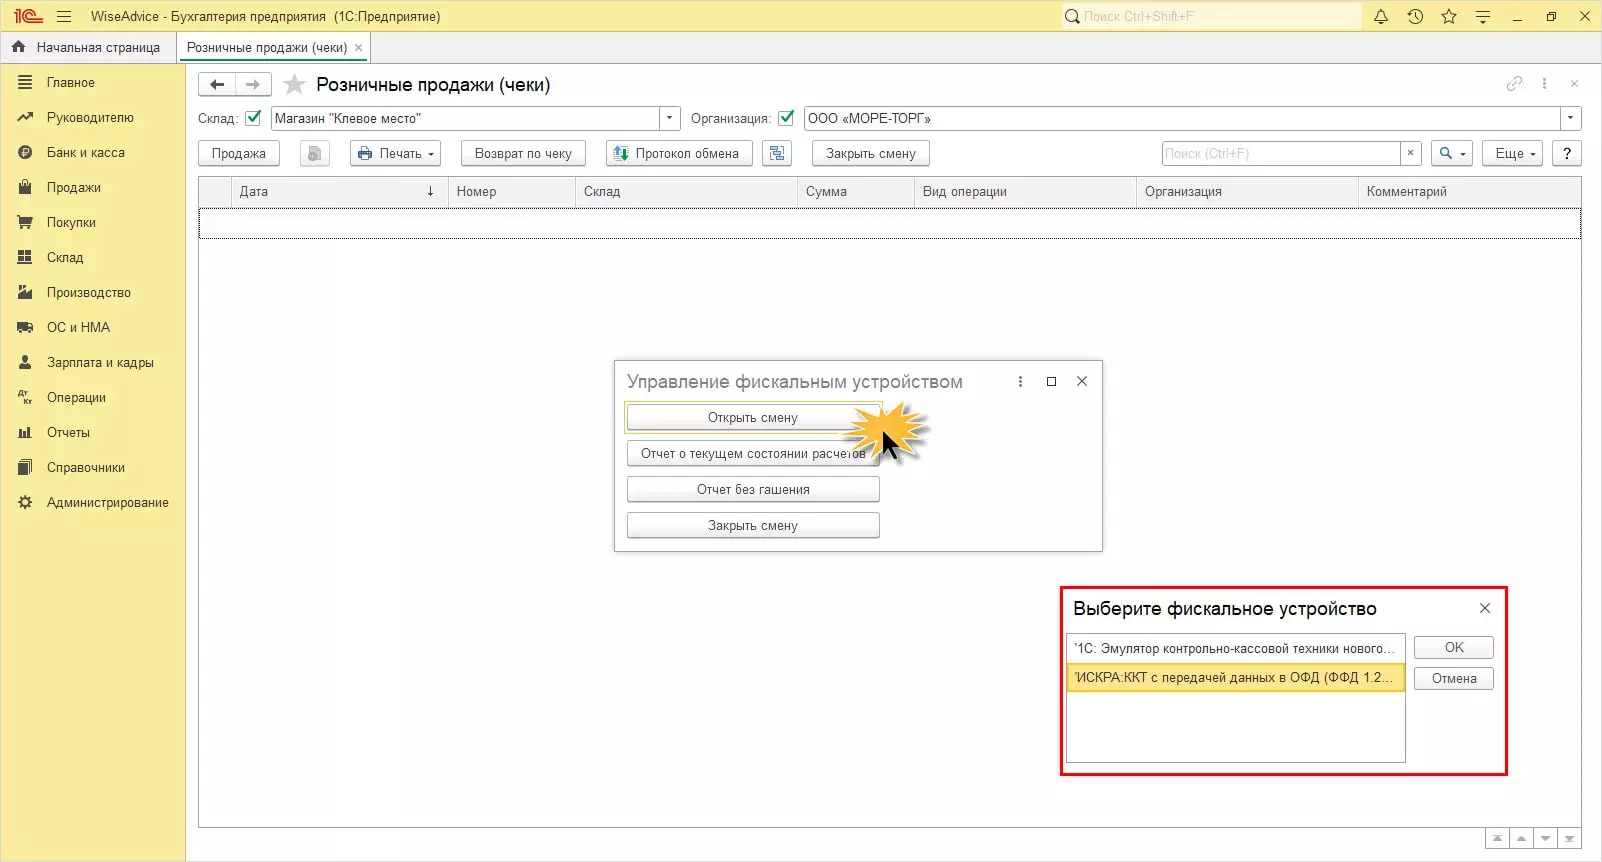Jump to the end of the list arrow
1602x862 pixels.
pyautogui.click(x=1569, y=839)
